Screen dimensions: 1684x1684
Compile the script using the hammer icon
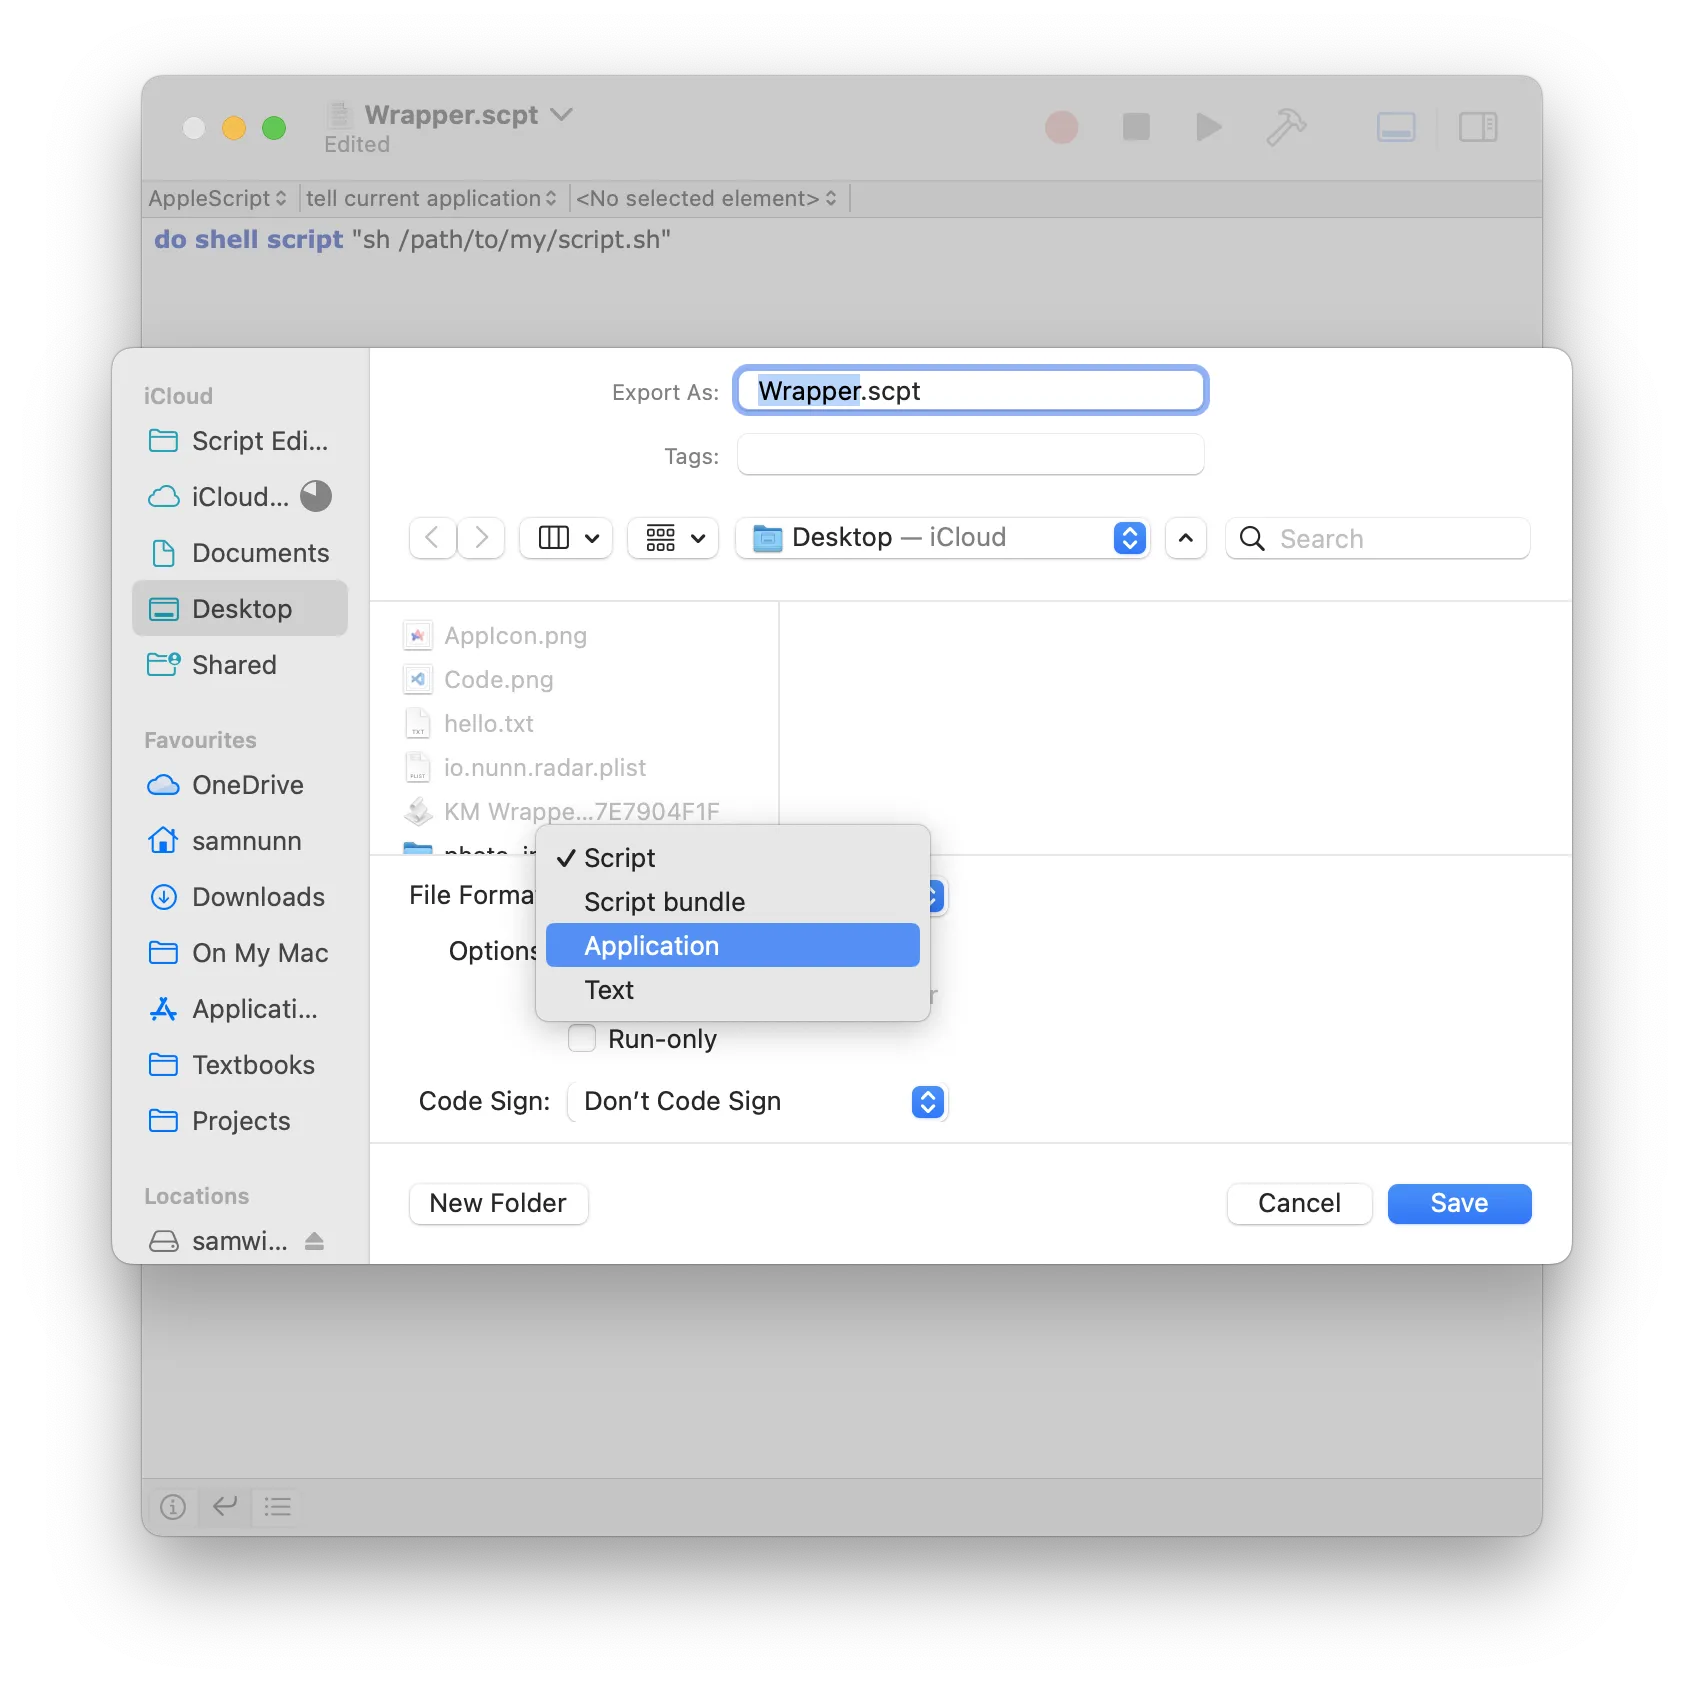(1285, 127)
